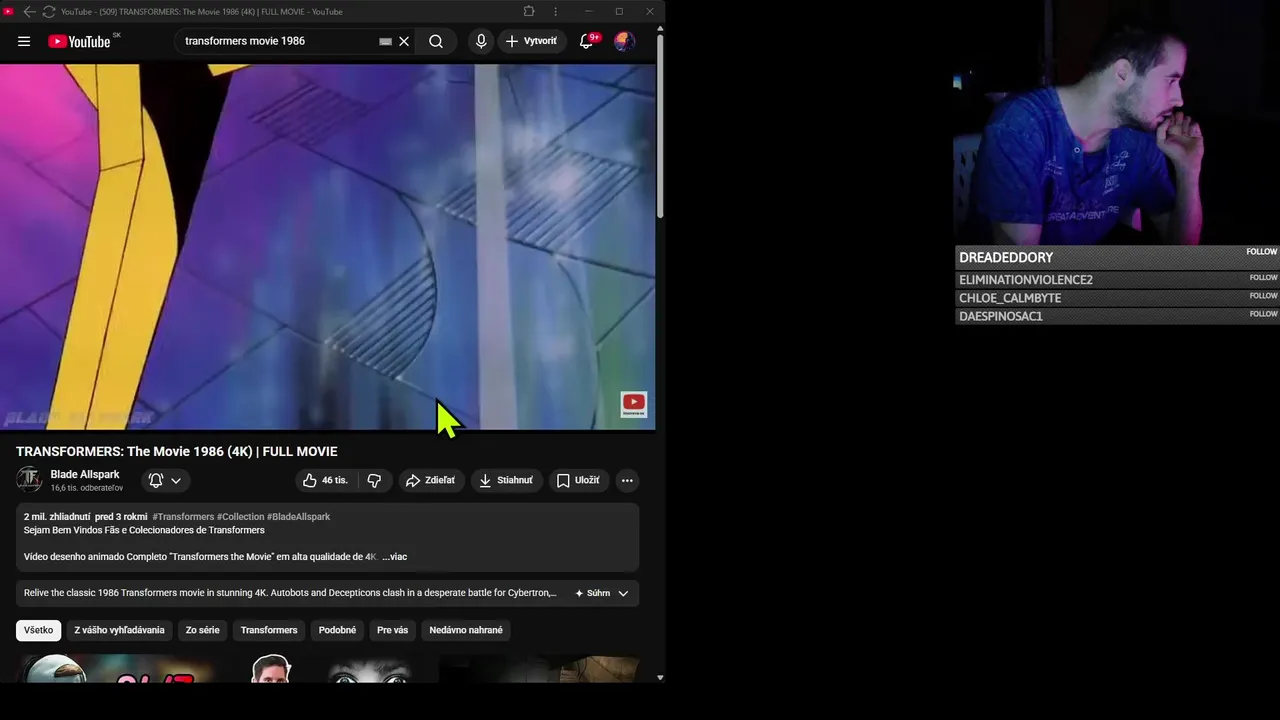Like the video showing 46 tis.

coord(326,480)
